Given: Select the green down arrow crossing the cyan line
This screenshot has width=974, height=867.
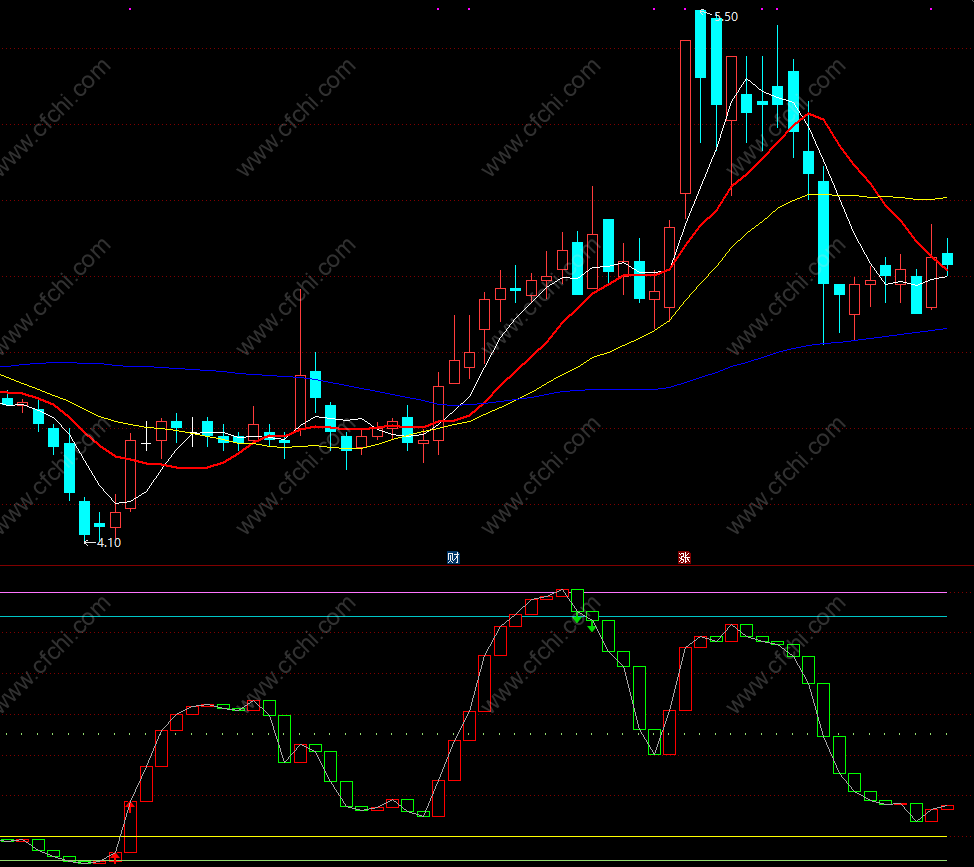Looking at the screenshot, I should 577,617.
